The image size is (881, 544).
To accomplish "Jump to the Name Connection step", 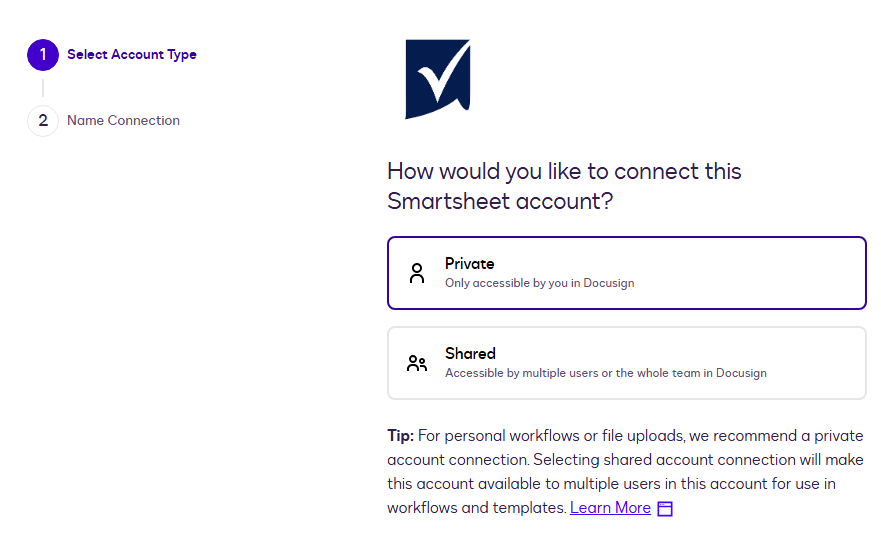I will 123,121.
